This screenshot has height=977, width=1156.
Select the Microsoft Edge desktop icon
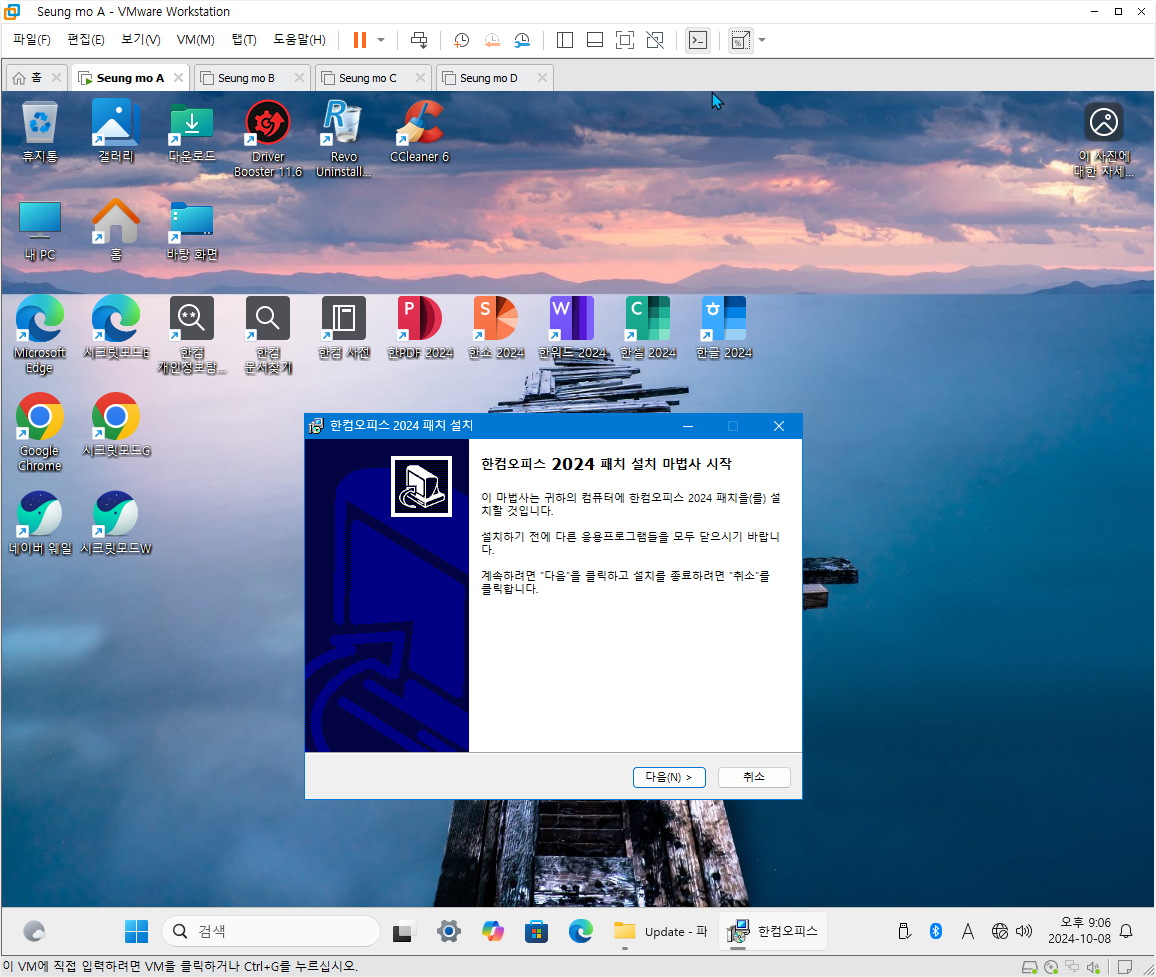point(40,335)
